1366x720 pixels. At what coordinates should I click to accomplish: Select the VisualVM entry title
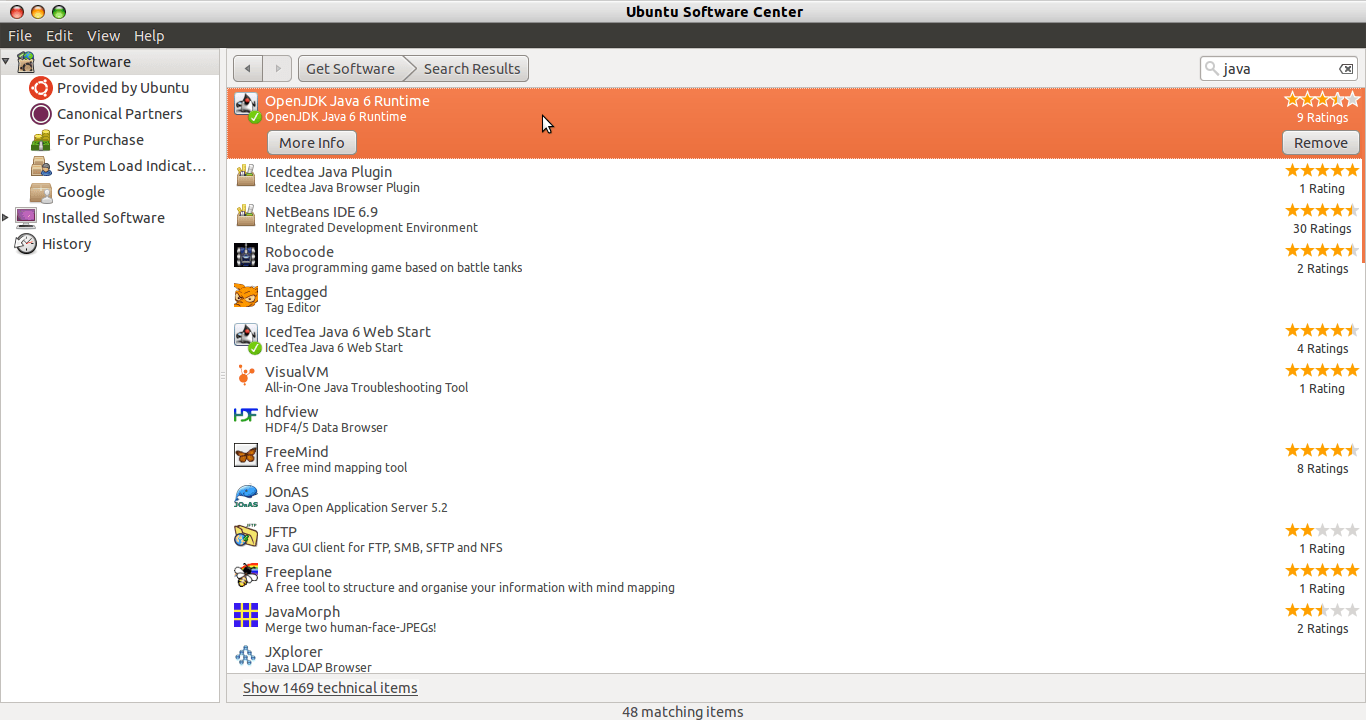pyautogui.click(x=296, y=372)
